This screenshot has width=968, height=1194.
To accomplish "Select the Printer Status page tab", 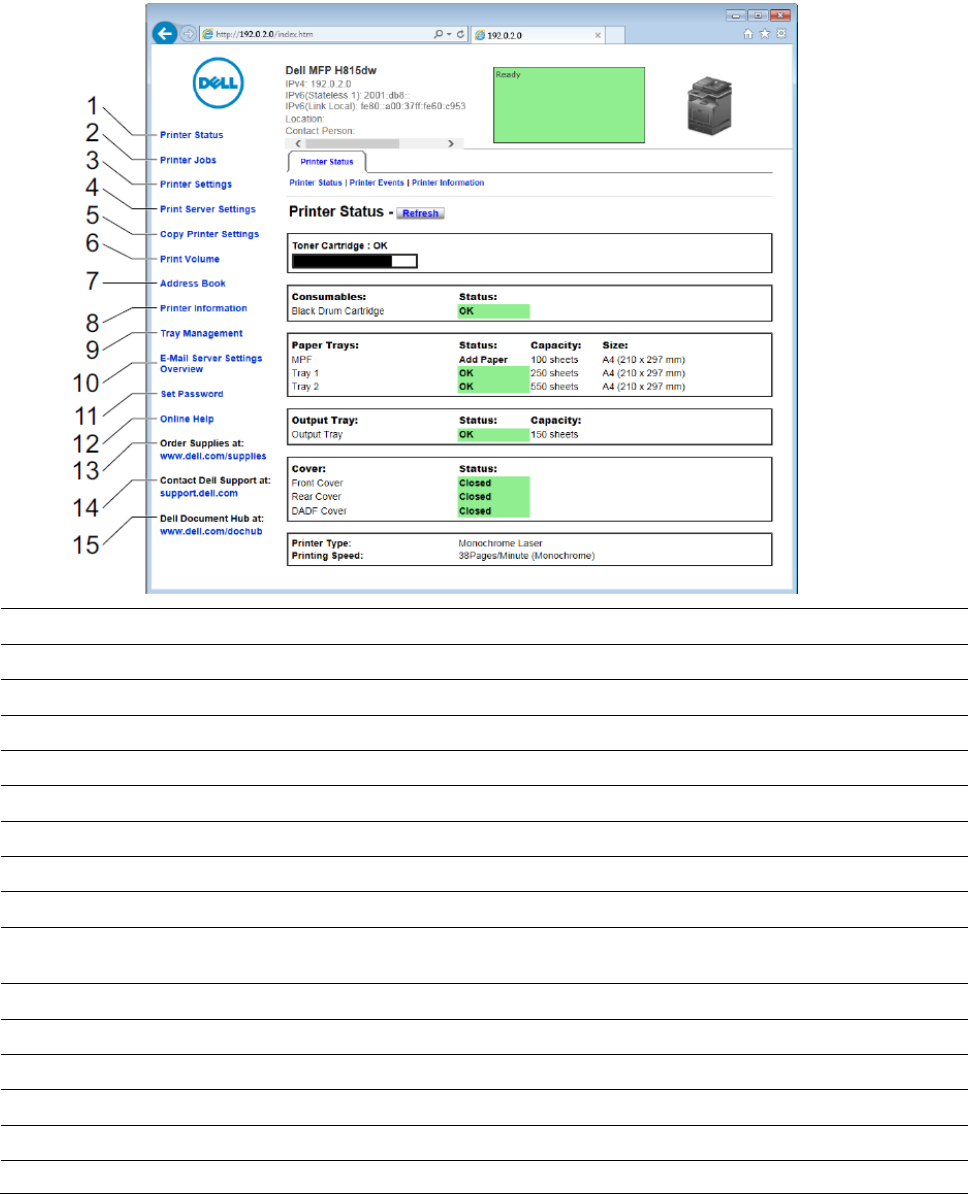I will [327, 161].
